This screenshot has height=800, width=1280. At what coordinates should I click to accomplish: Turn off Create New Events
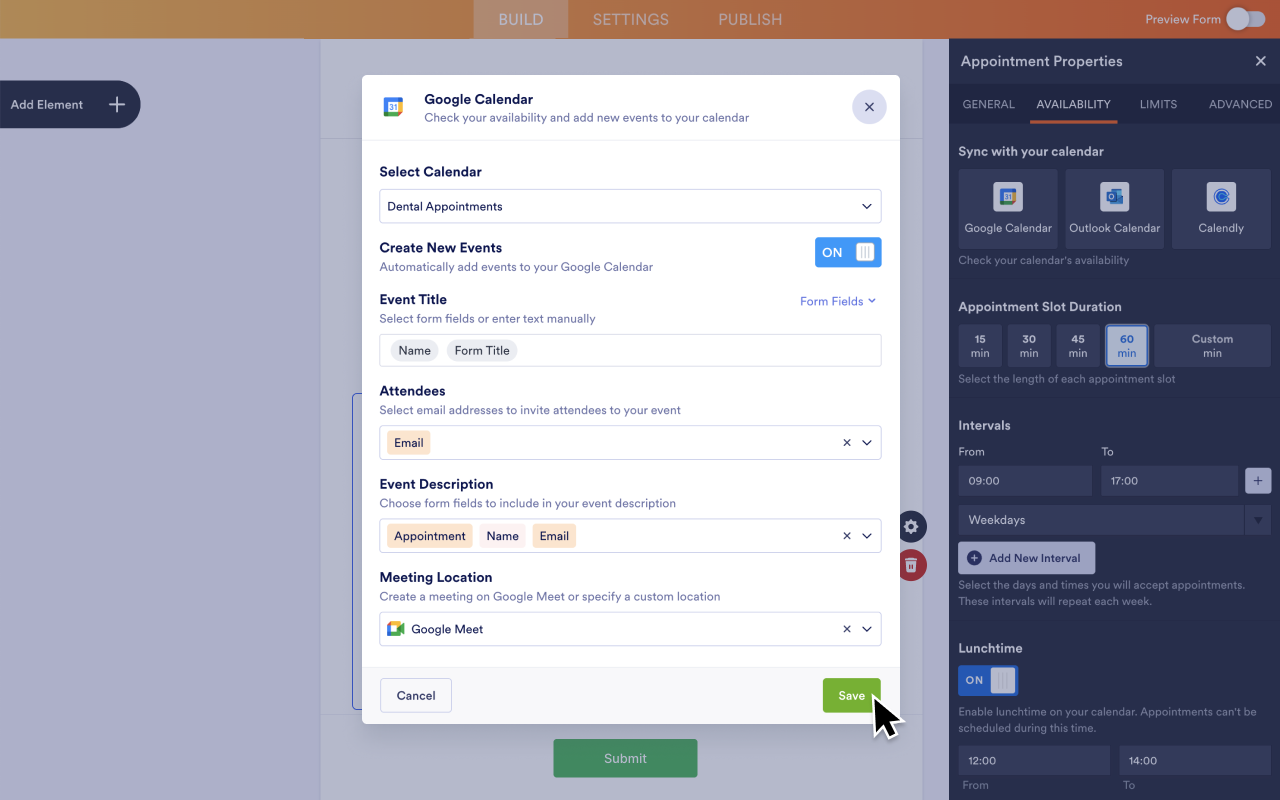pos(848,252)
